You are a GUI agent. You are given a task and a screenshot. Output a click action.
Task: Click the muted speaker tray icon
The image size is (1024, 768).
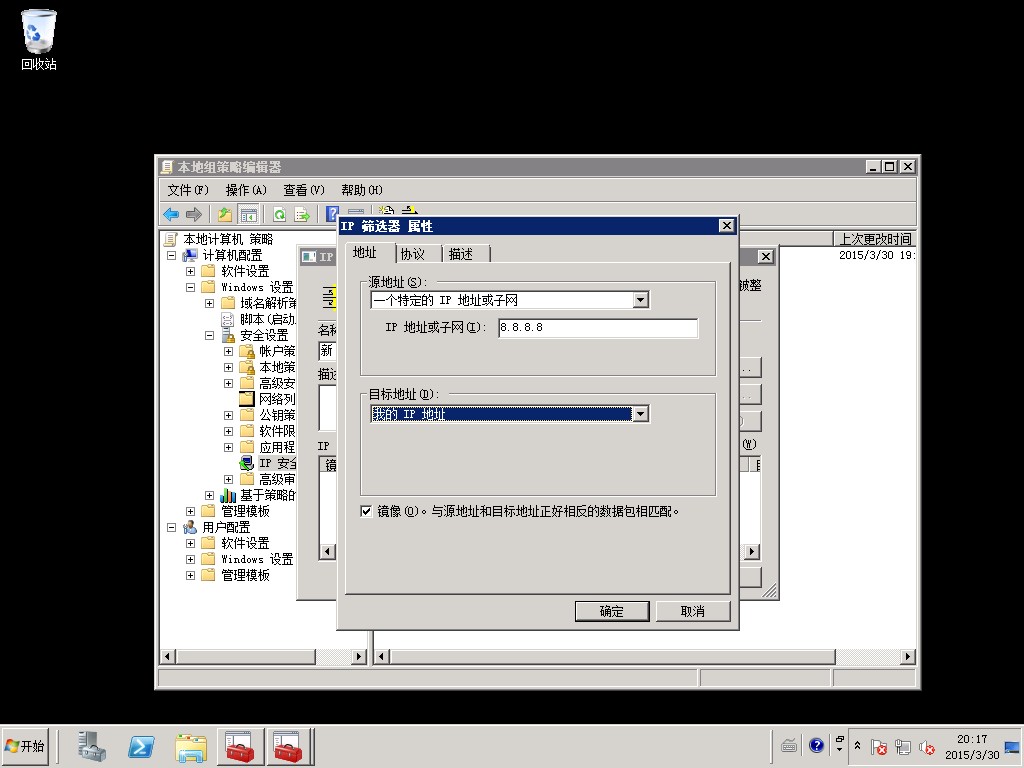pyautogui.click(x=926, y=746)
